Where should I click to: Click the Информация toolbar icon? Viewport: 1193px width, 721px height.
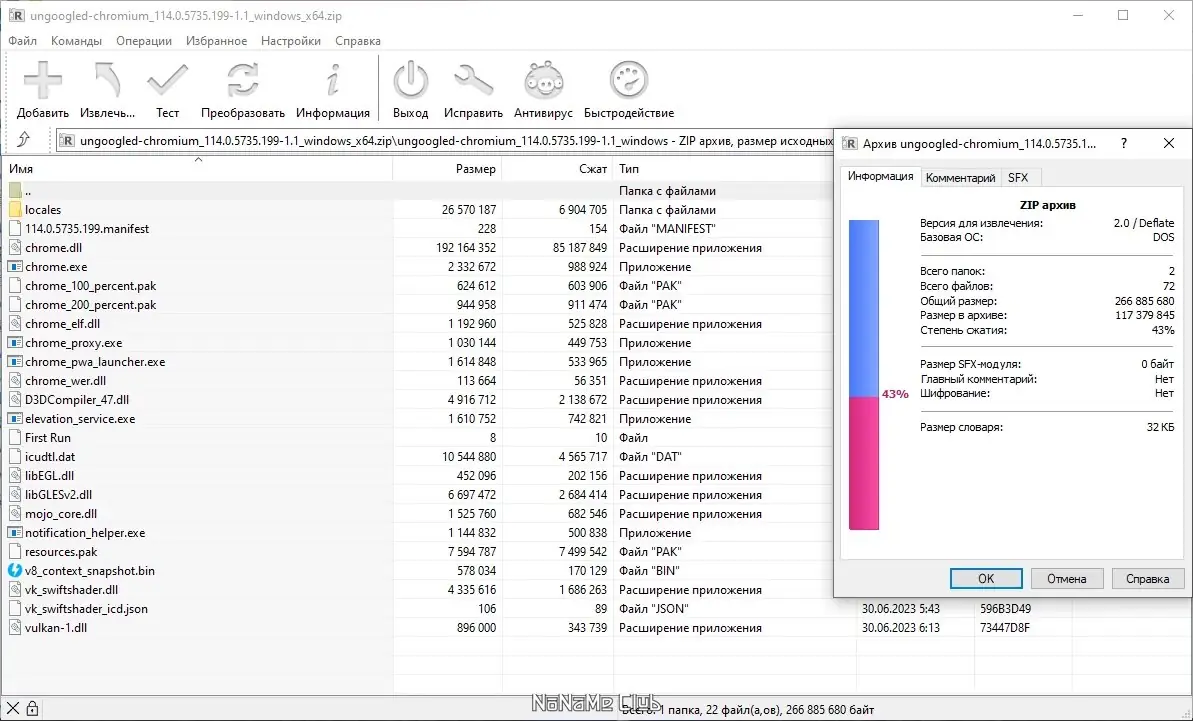point(333,79)
